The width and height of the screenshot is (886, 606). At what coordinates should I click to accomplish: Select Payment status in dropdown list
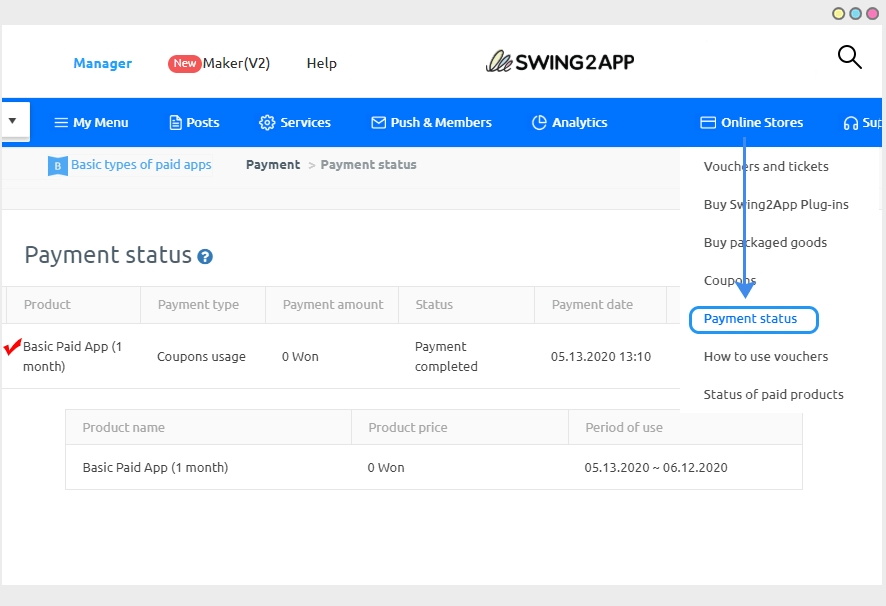(751, 319)
